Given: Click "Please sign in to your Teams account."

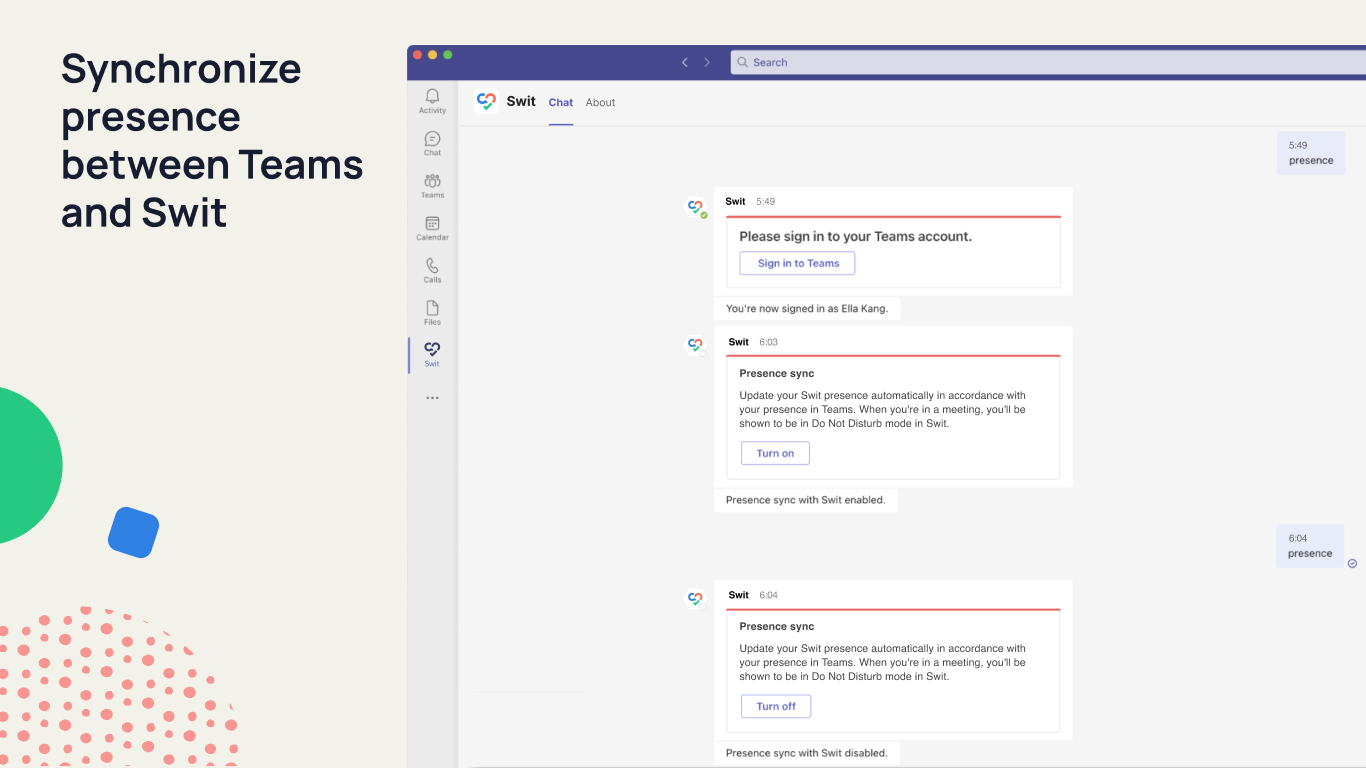Looking at the screenshot, I should pyautogui.click(x=856, y=237).
